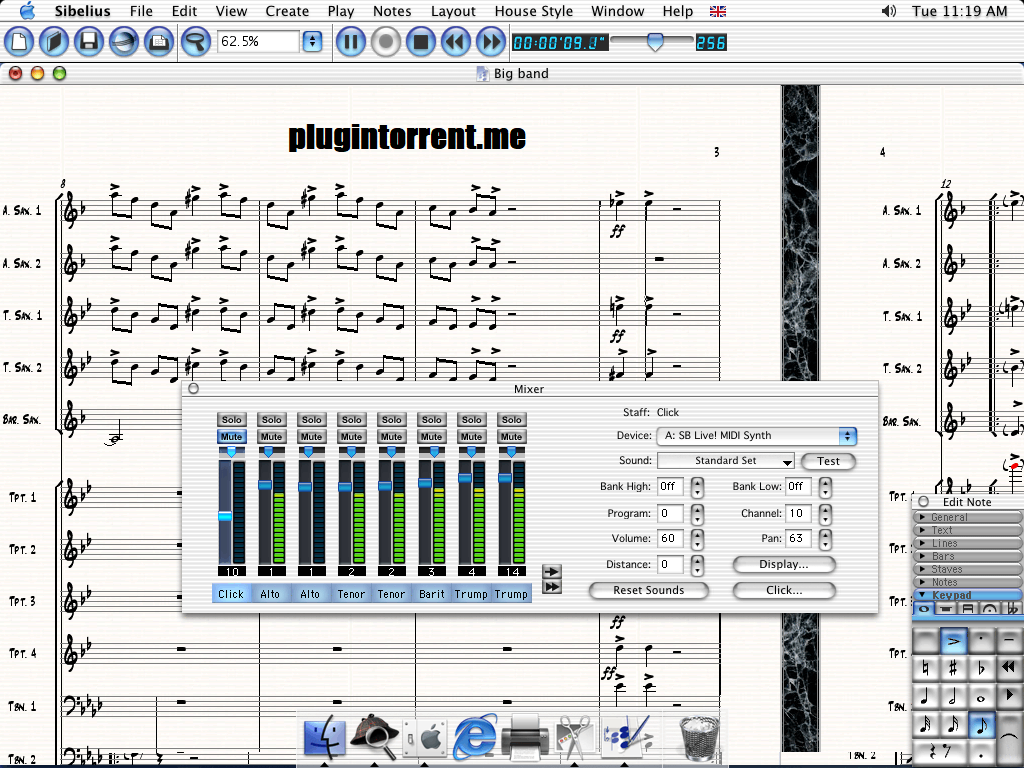Show next mixer staves with single arrow
The image size is (1024, 768).
(552, 572)
